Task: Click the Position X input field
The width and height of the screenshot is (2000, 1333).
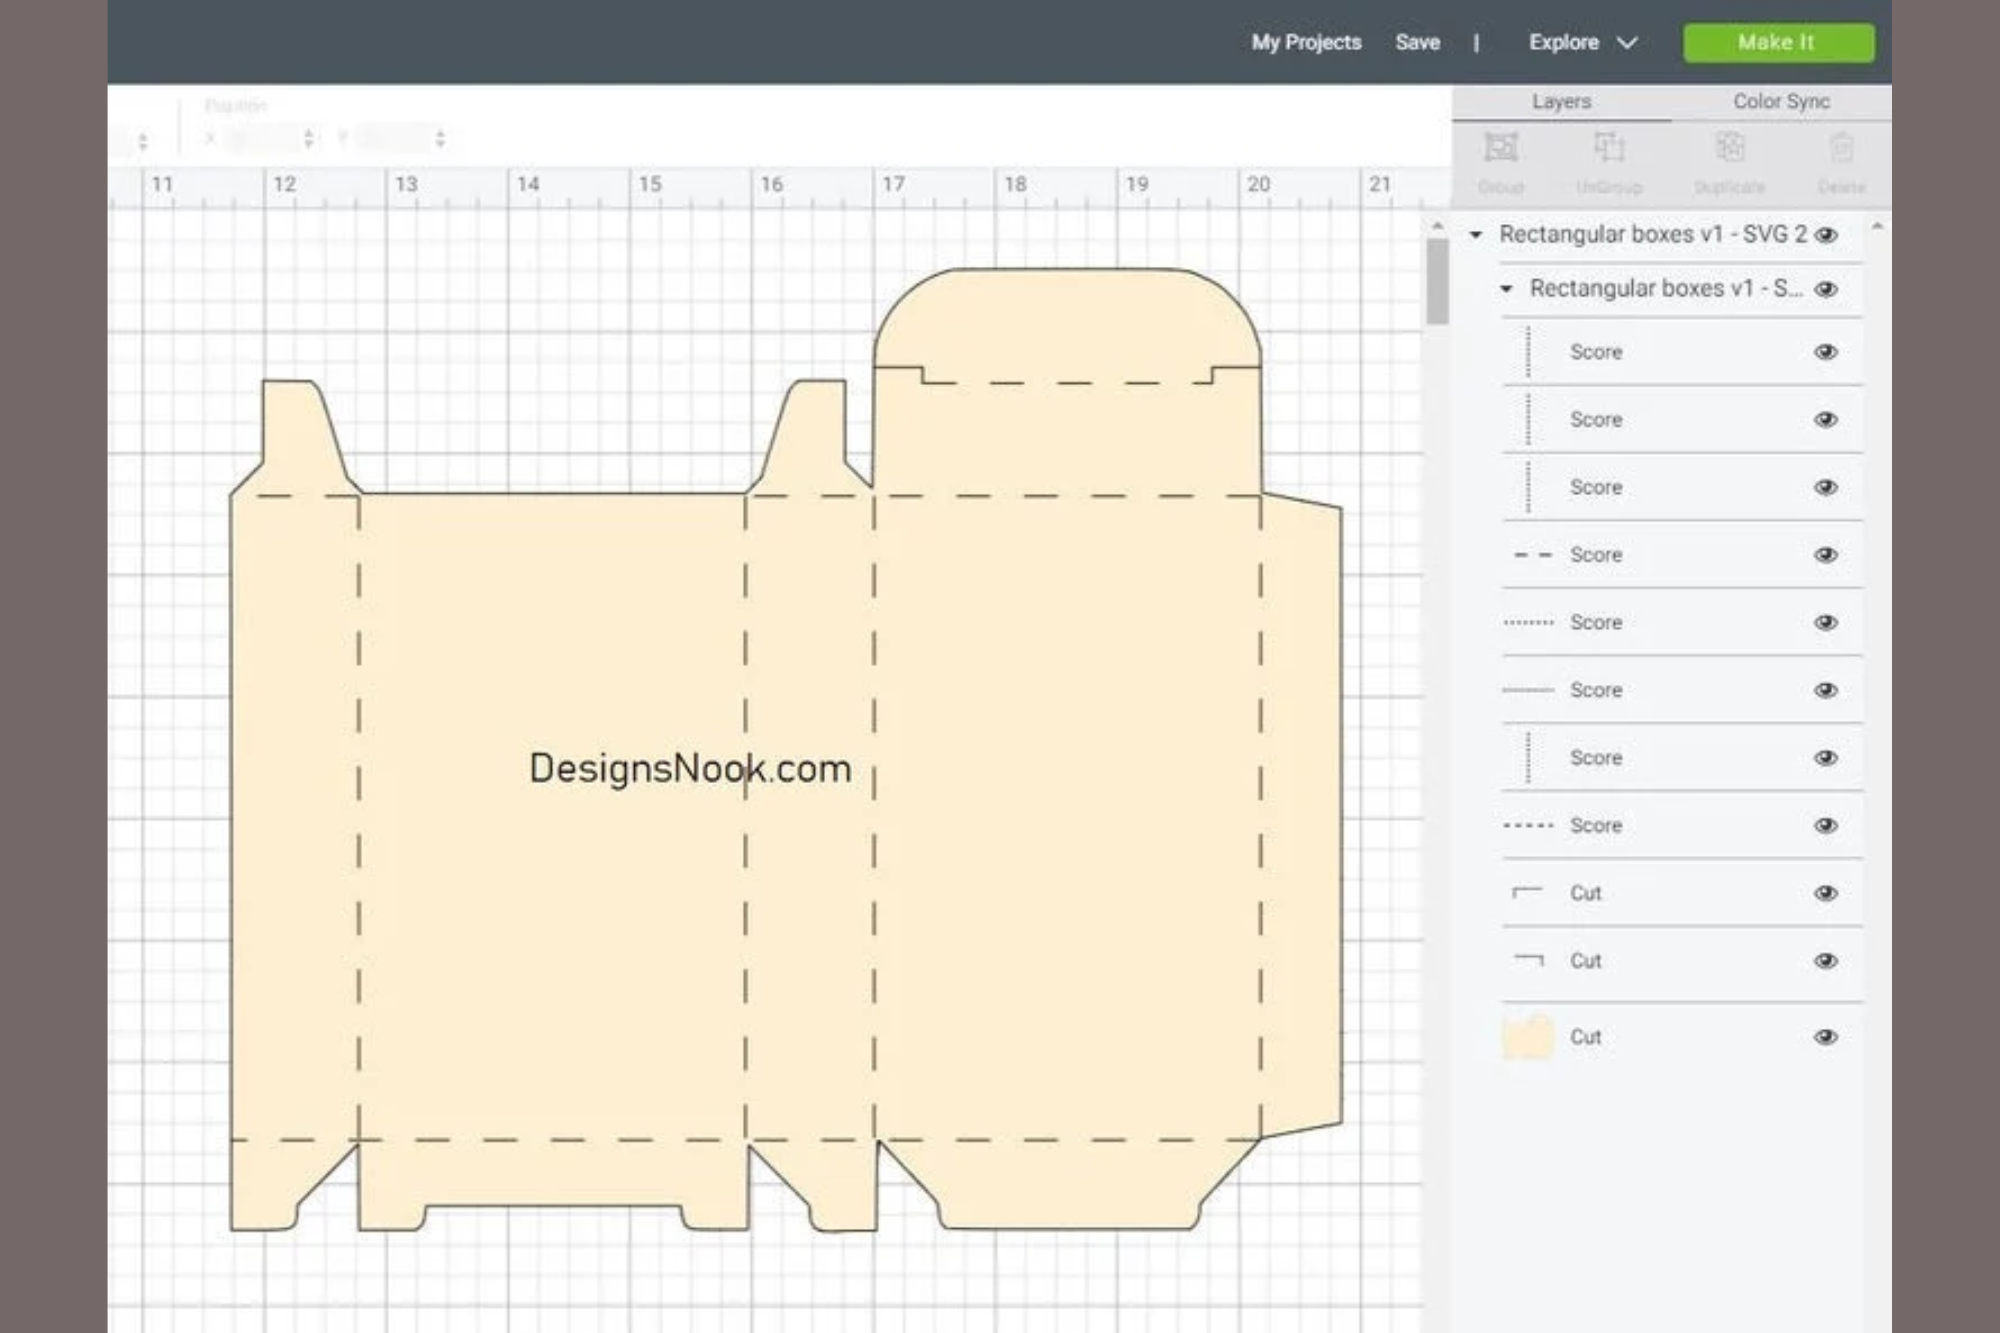Action: [262, 139]
